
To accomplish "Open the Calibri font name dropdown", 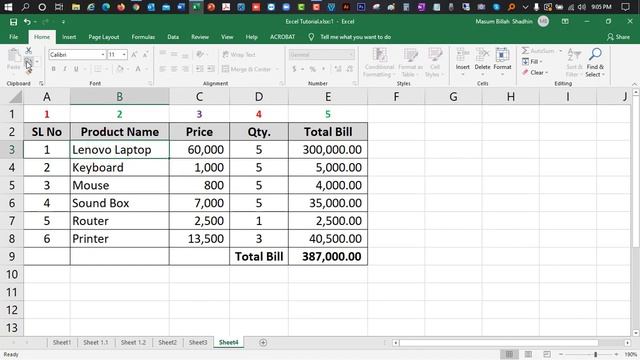I will point(103,55).
